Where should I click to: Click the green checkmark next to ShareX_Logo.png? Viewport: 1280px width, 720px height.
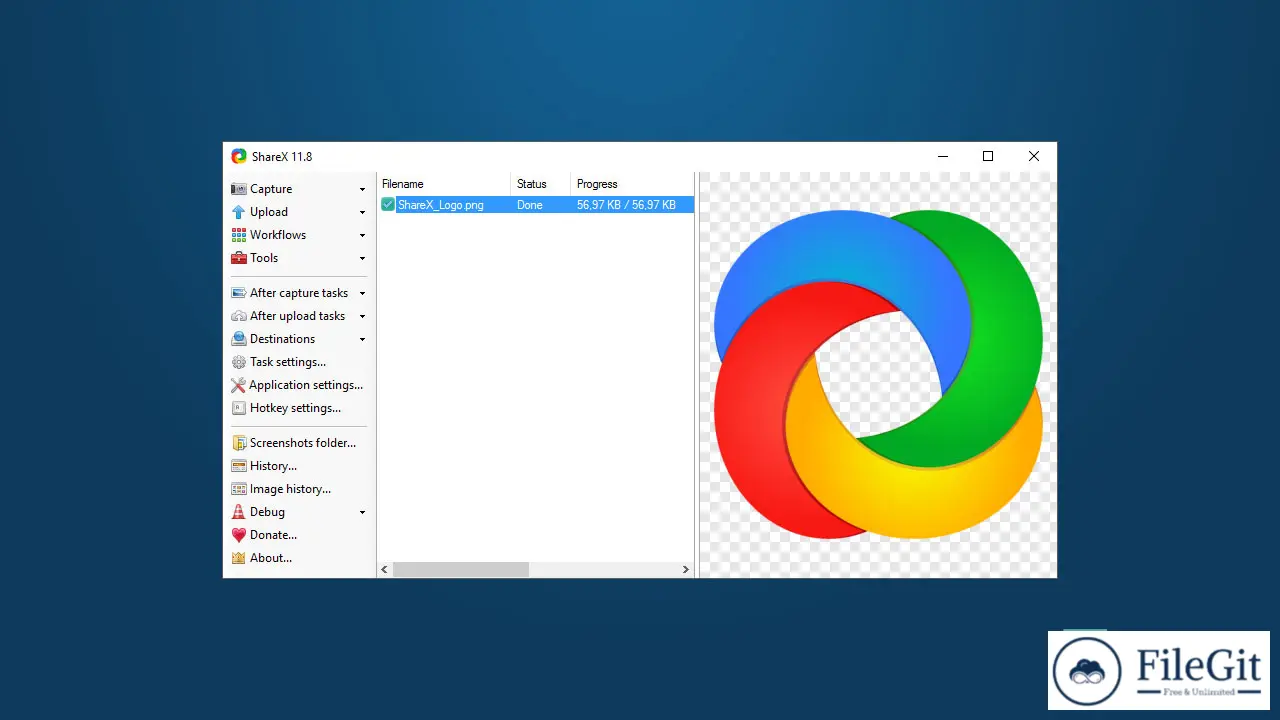388,204
